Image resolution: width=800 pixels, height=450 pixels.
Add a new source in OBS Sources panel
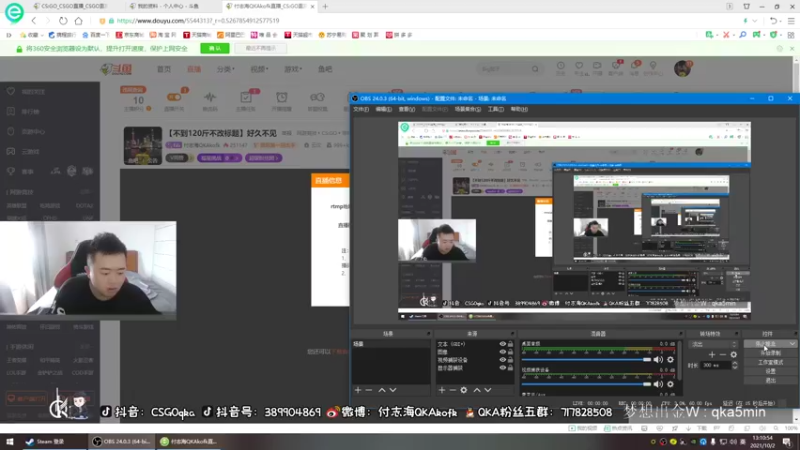[x=442, y=390]
